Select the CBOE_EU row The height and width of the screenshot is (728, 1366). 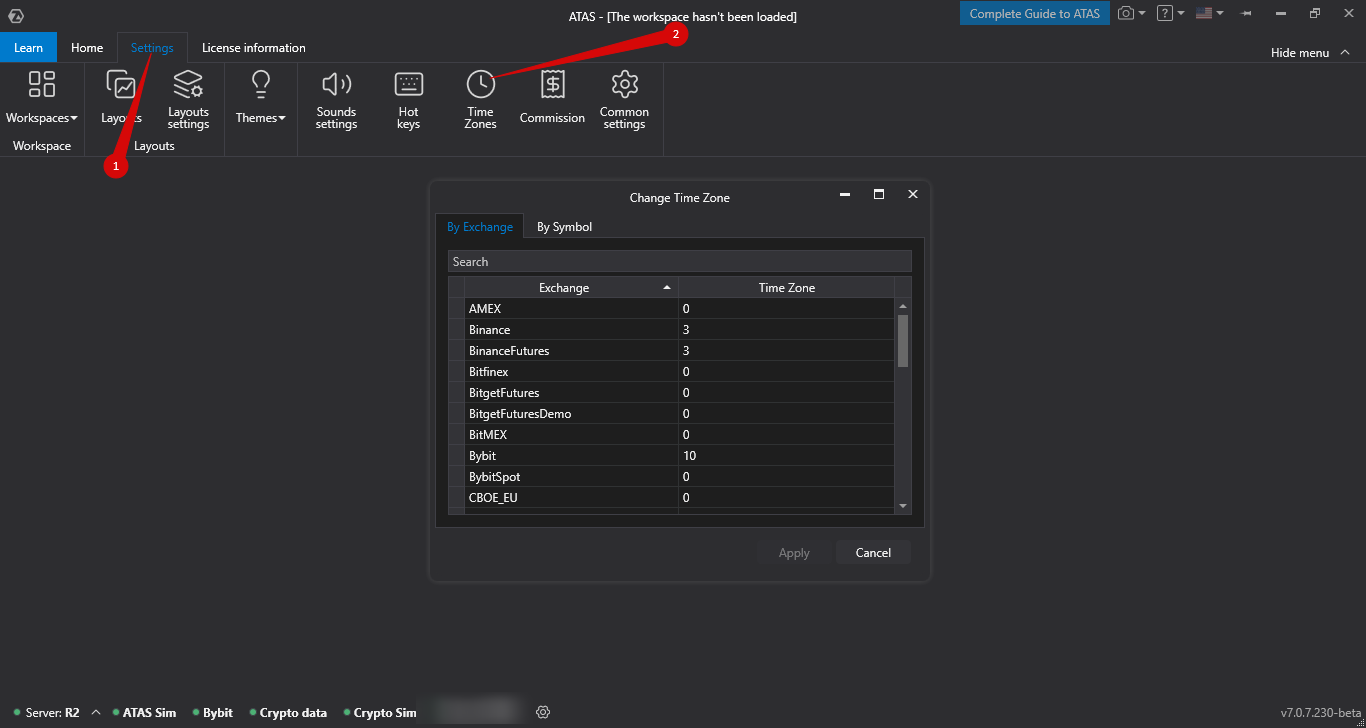[x=672, y=497]
